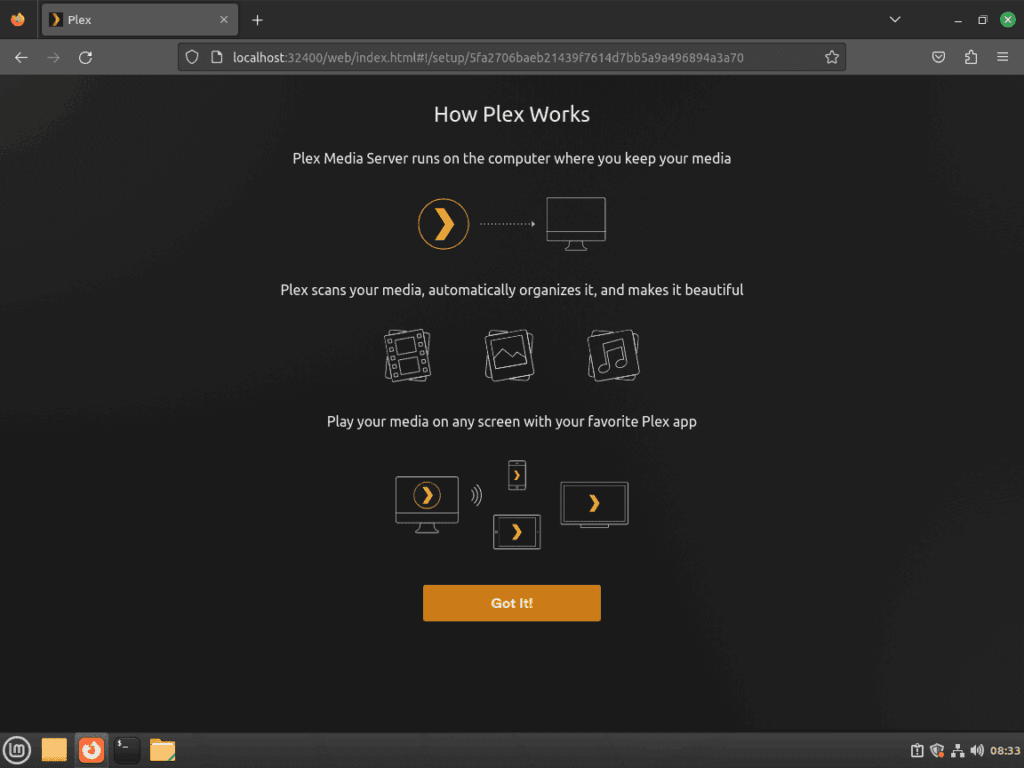Screen dimensions: 1024x768
Task: Click the smartphone Plex device icon
Action: (x=516, y=474)
